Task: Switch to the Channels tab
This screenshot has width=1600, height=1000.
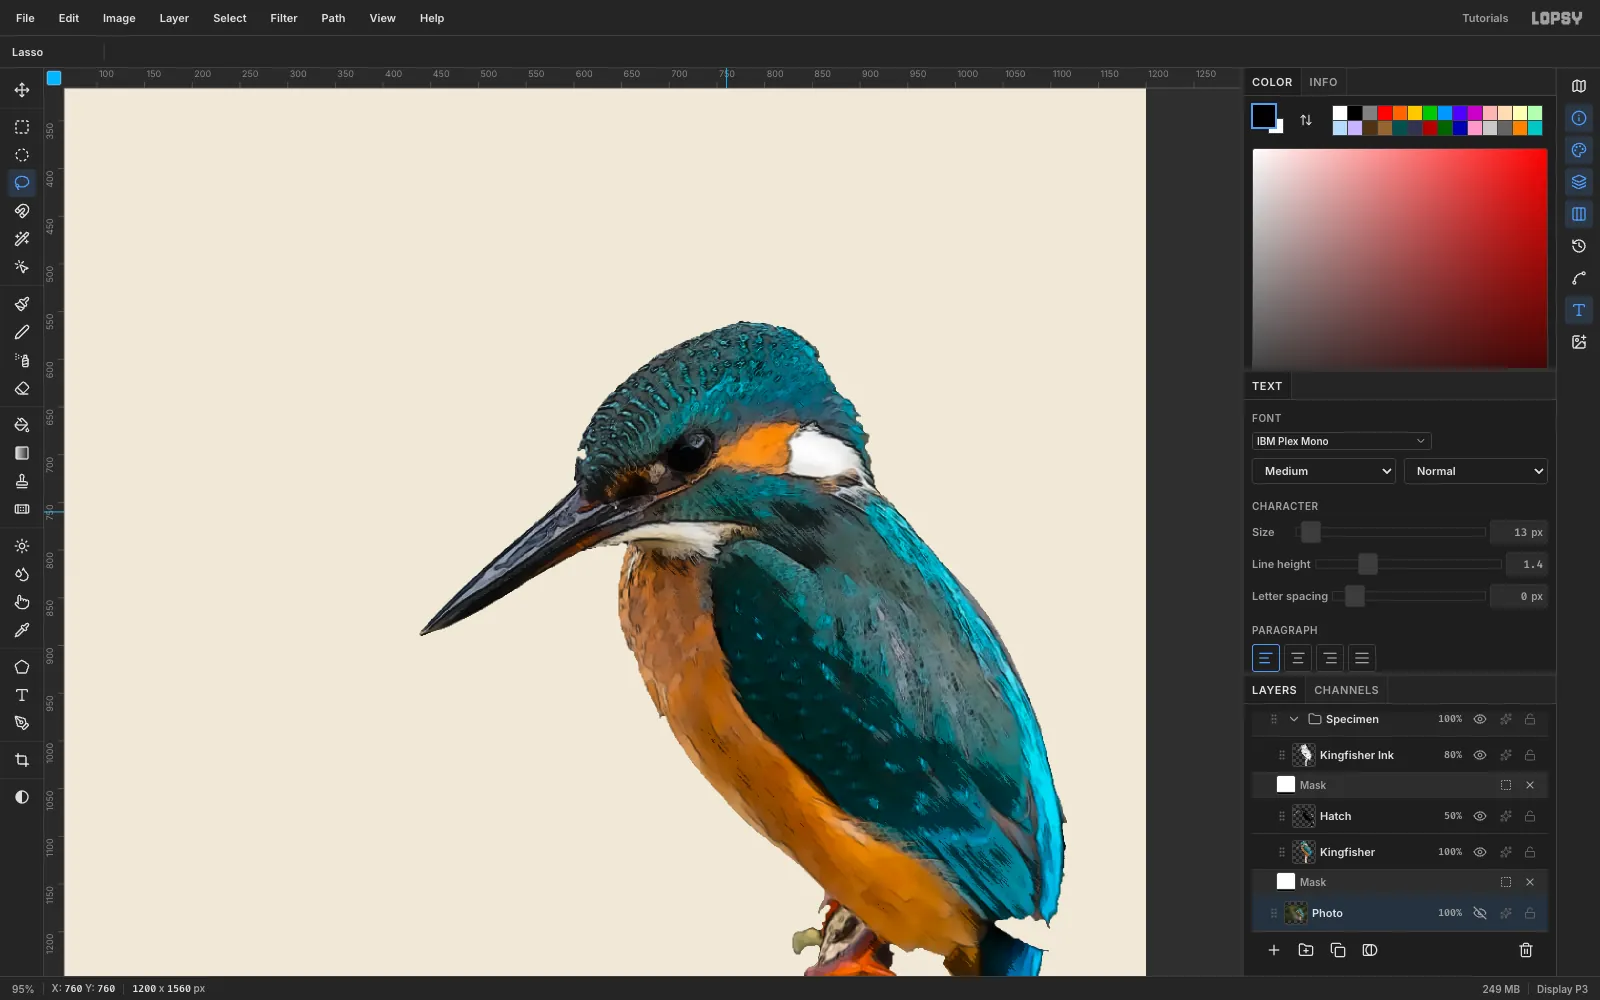Action: pyautogui.click(x=1346, y=690)
